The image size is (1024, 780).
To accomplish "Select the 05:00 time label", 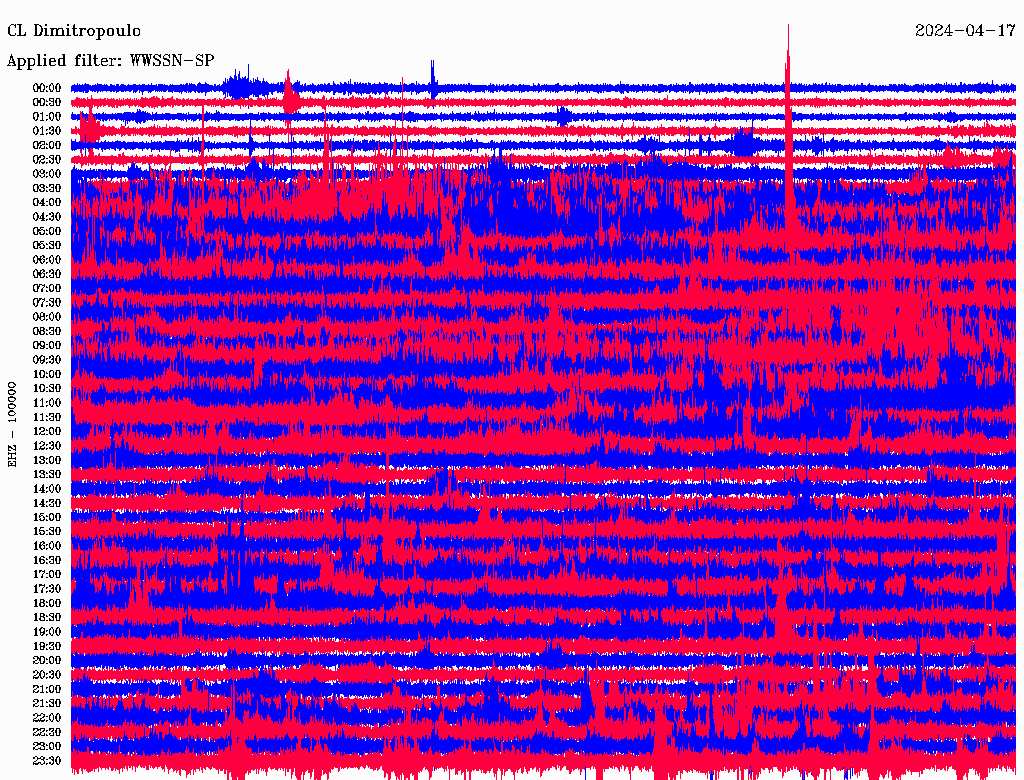I will [x=47, y=231].
